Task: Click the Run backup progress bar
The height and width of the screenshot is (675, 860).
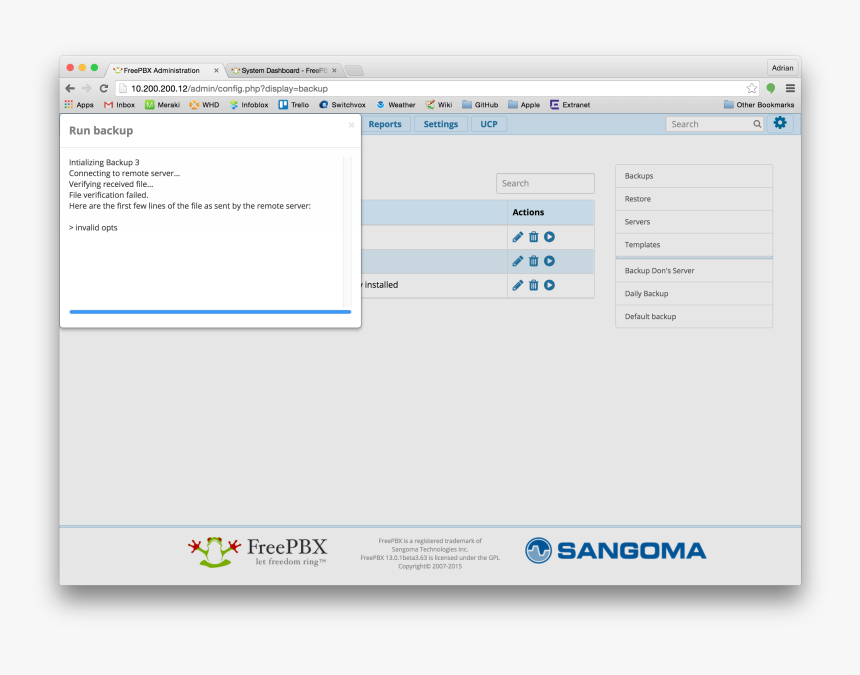Action: (x=210, y=312)
